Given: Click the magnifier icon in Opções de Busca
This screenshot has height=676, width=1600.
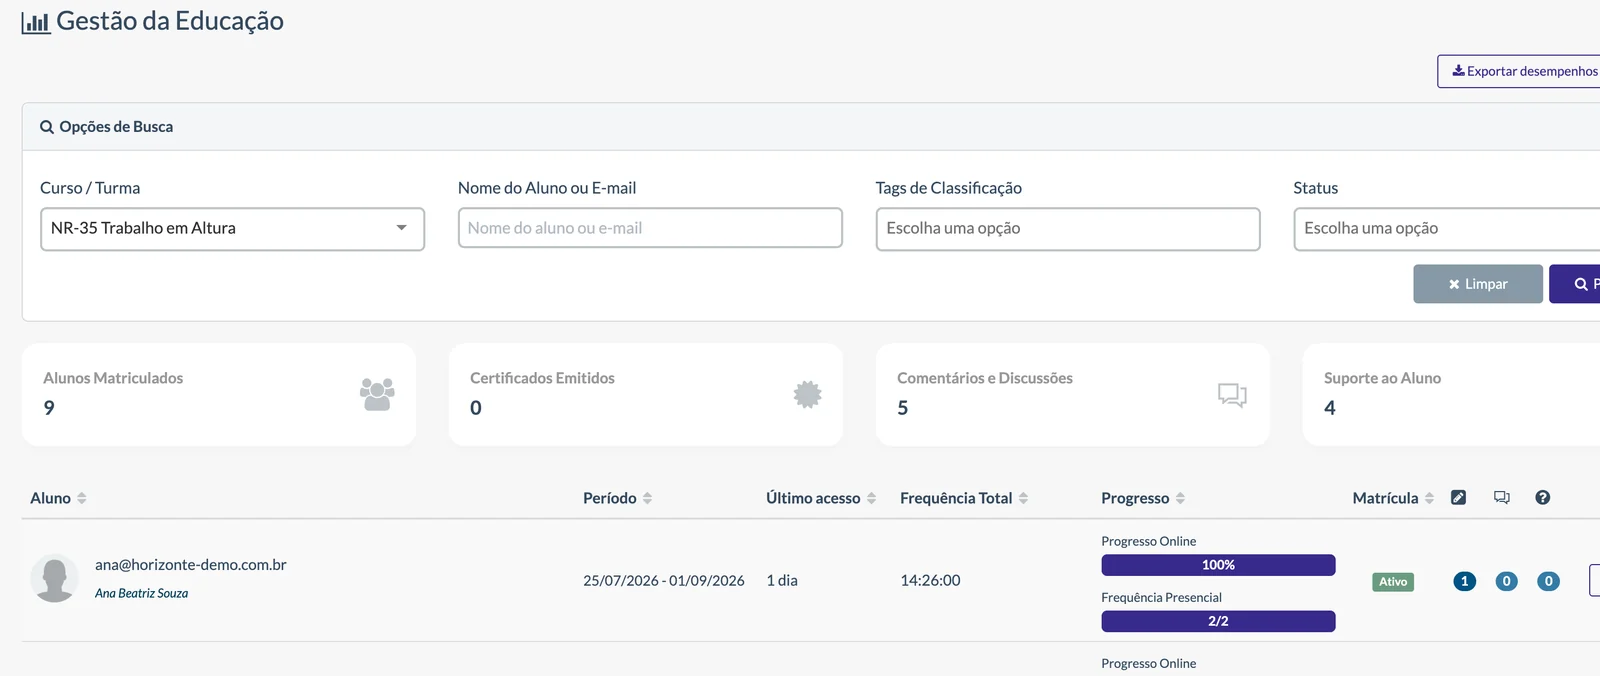Looking at the screenshot, I should [47, 127].
